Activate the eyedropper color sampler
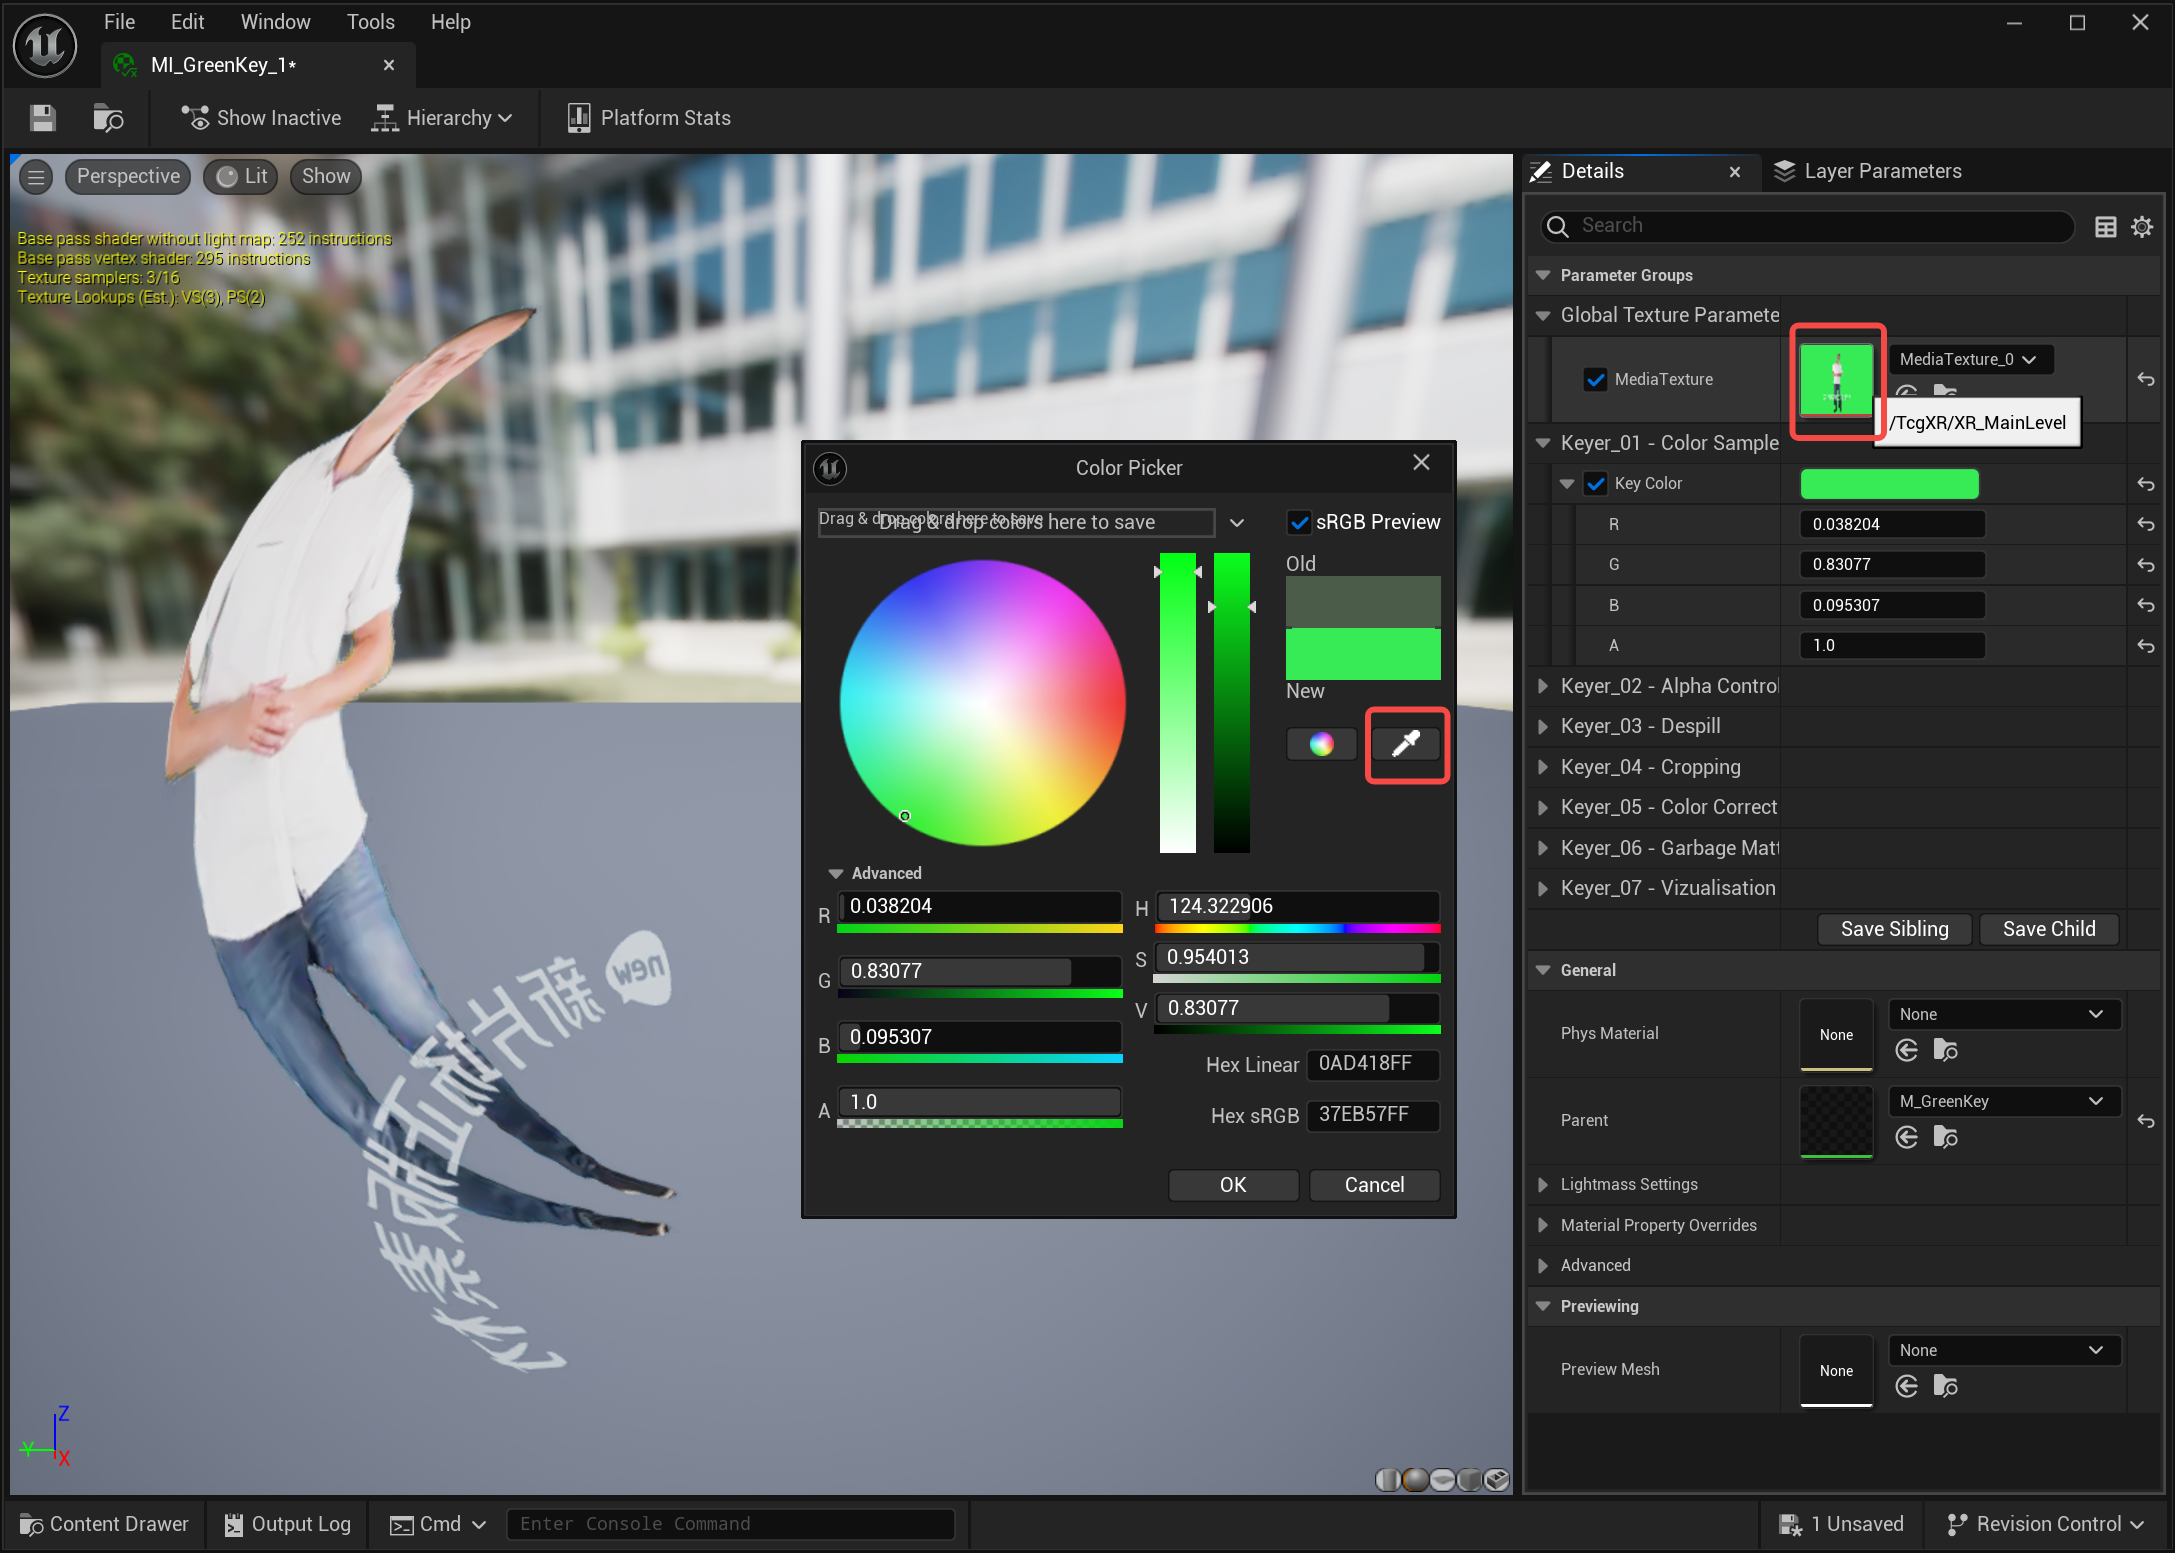 (1406, 744)
